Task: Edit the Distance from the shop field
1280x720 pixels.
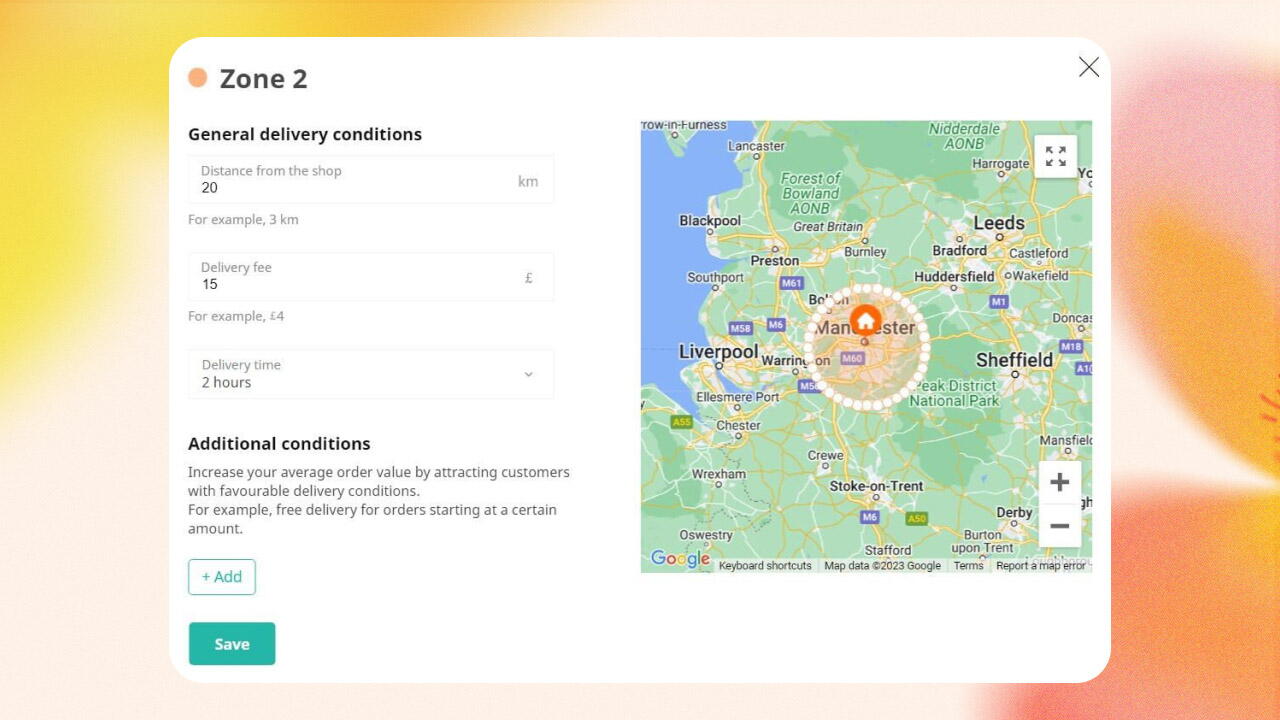Action: tap(371, 179)
